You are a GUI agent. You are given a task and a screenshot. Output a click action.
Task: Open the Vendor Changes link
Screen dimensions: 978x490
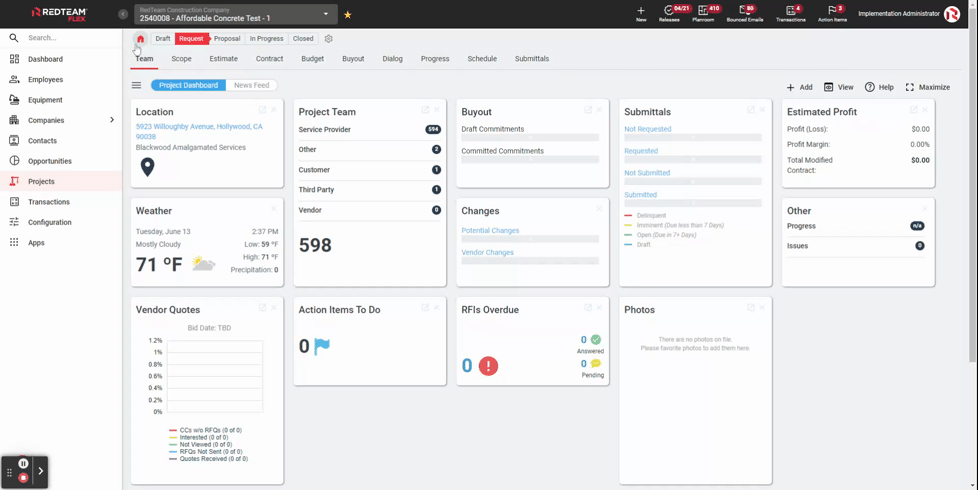point(488,252)
